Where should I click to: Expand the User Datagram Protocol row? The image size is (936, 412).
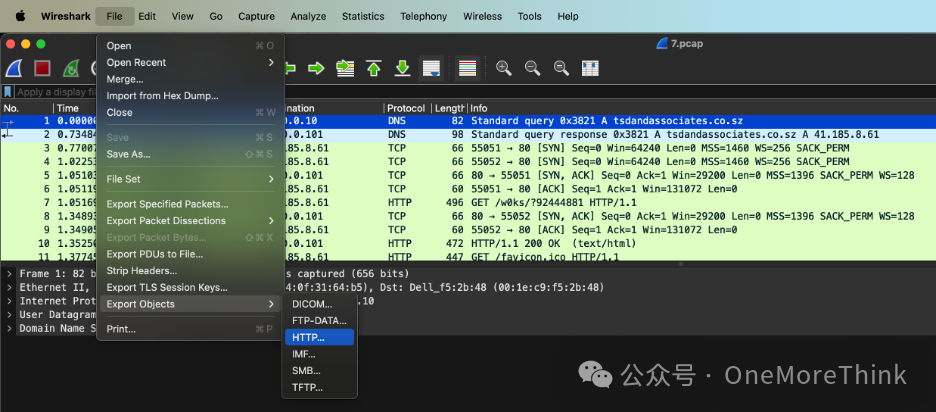click(10, 315)
